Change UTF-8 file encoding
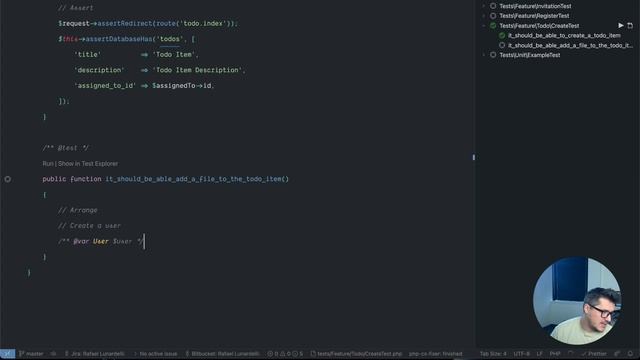This screenshot has height=360, width=640. tap(521, 354)
